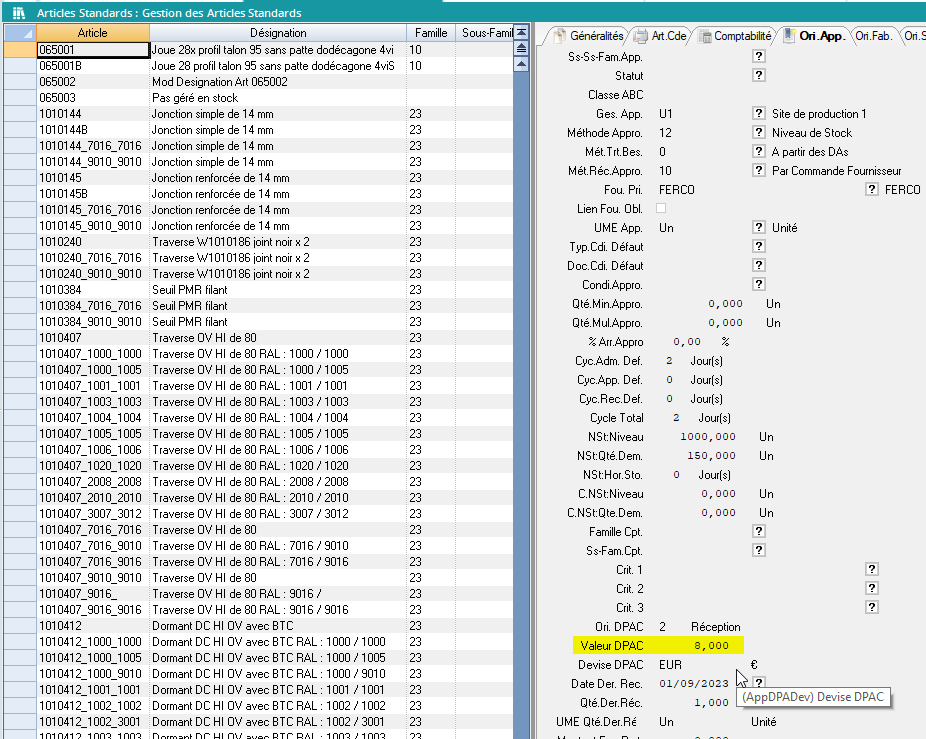Switch to the Généralités tab
This screenshot has height=739, width=926.
(x=590, y=36)
